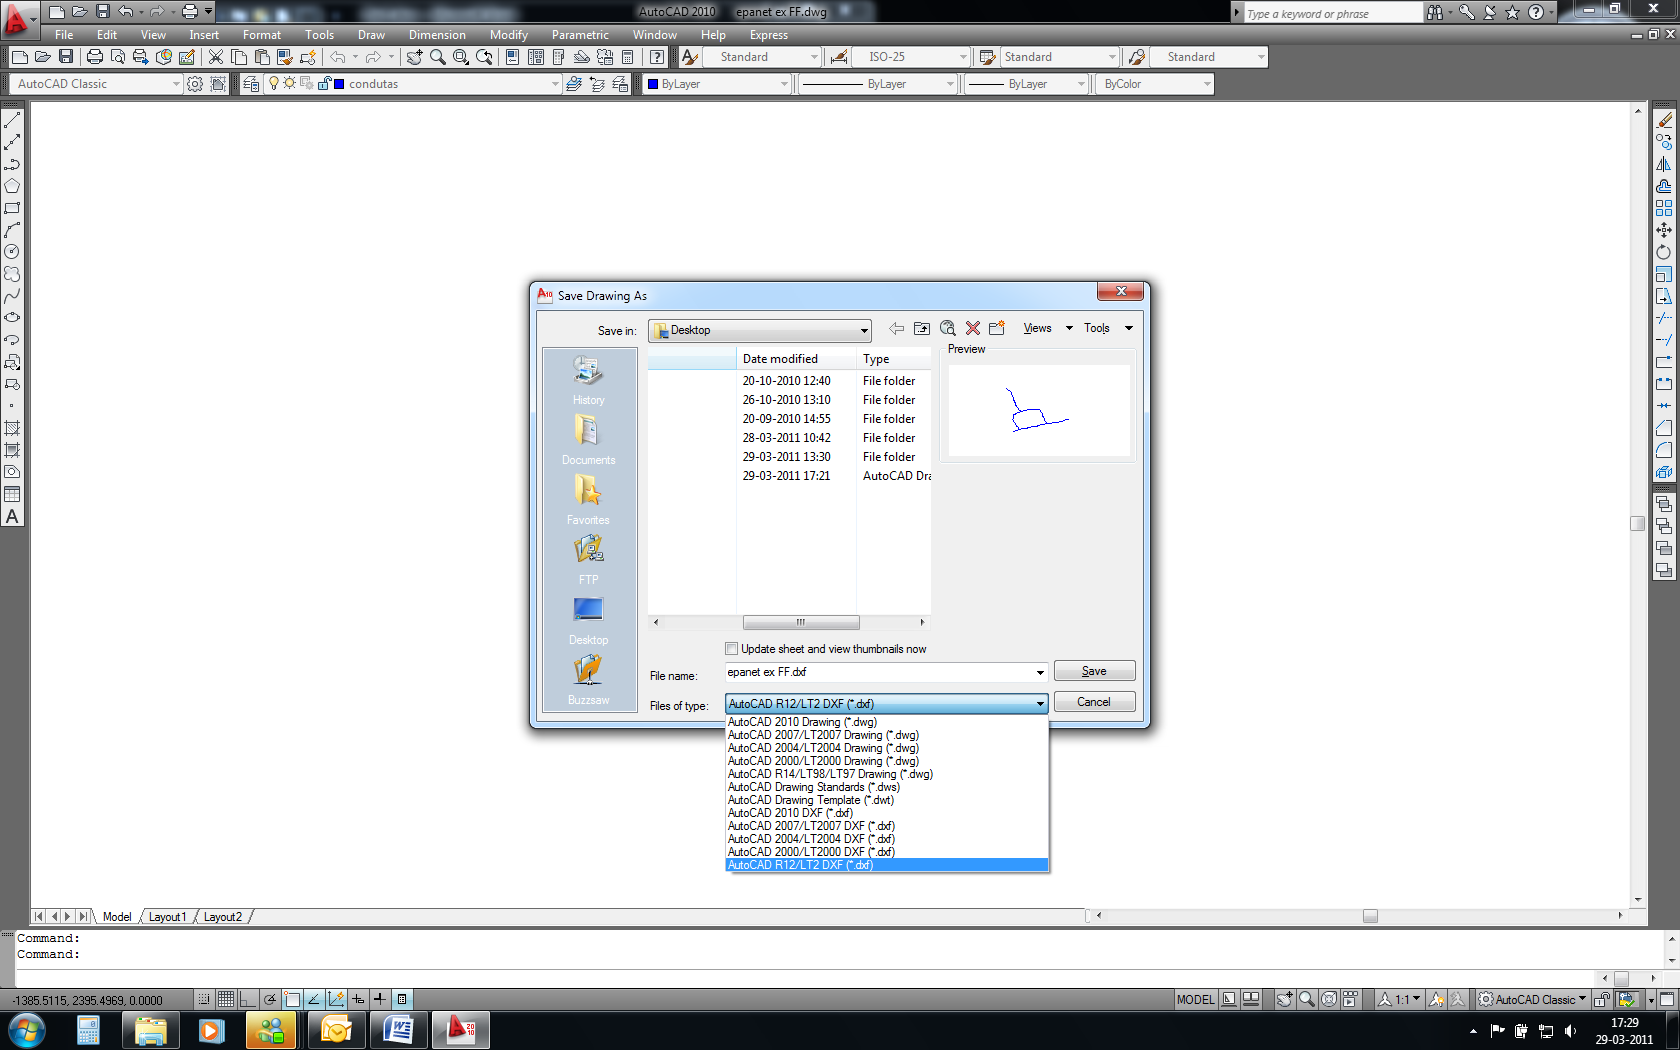
Task: Click the red Delete icon in dialog
Action: 973,328
